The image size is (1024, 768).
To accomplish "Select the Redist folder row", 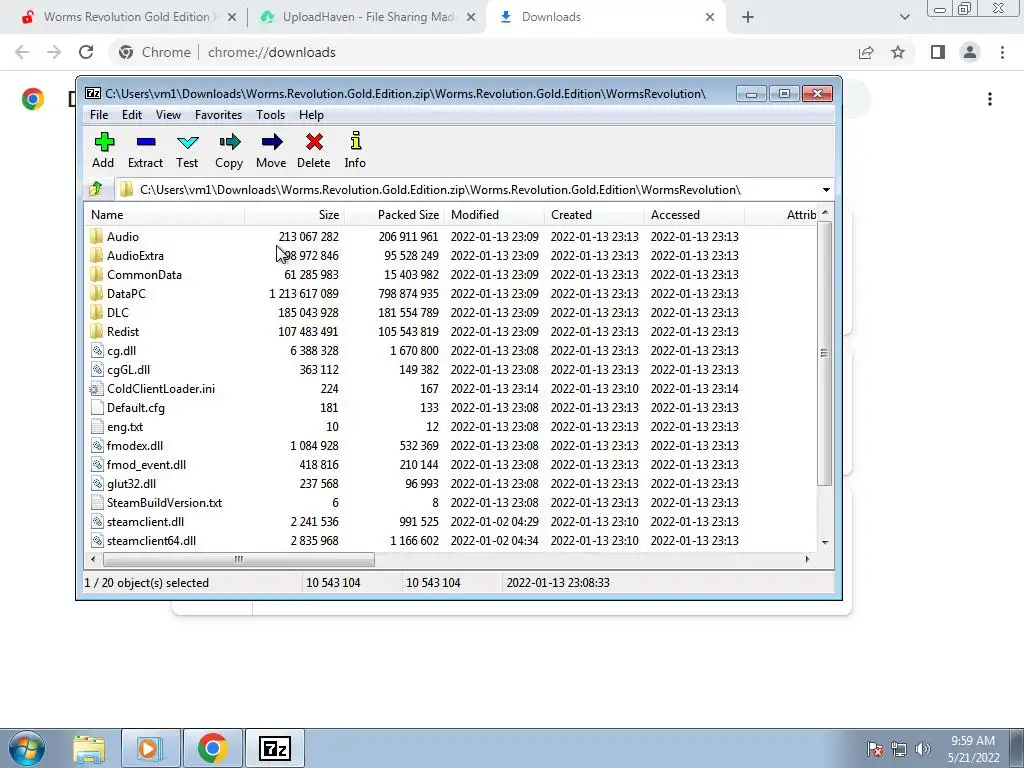I will 452,332.
